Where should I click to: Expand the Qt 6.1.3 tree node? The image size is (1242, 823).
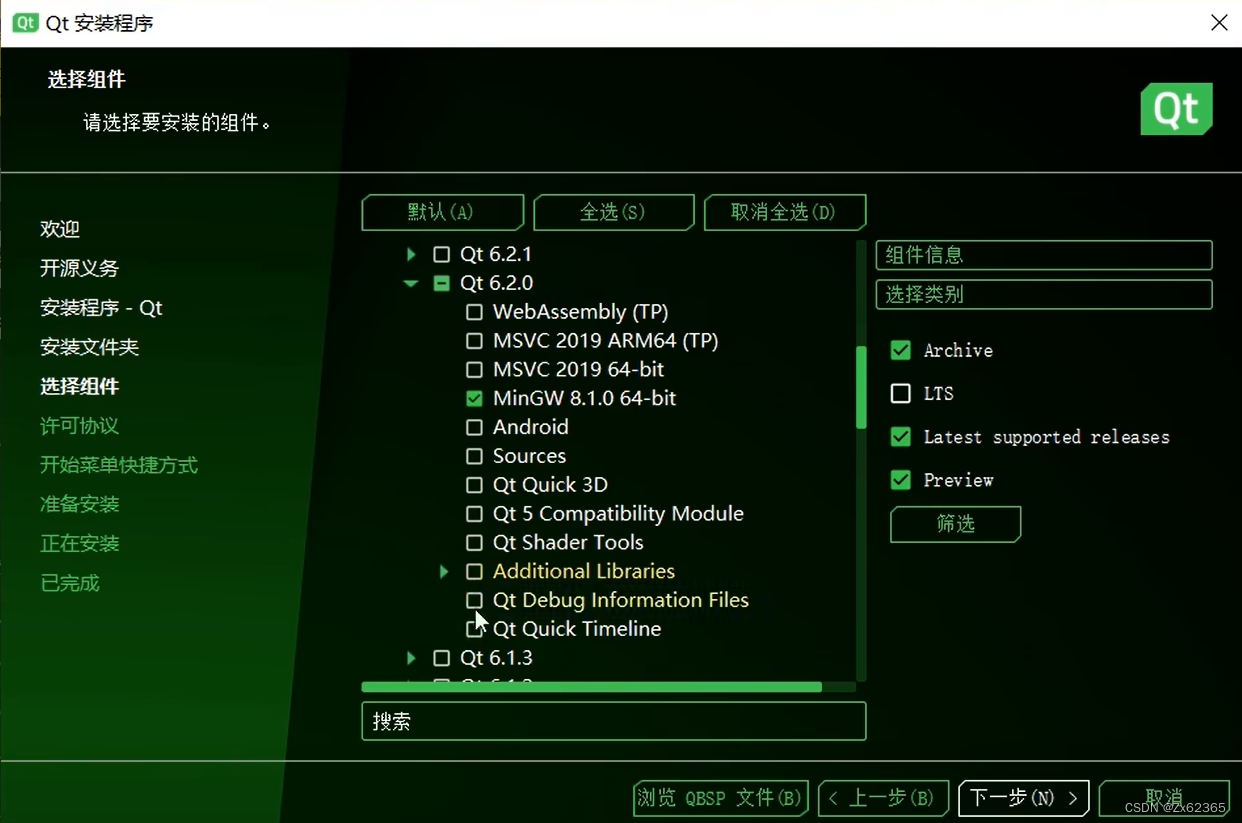[x=411, y=658]
